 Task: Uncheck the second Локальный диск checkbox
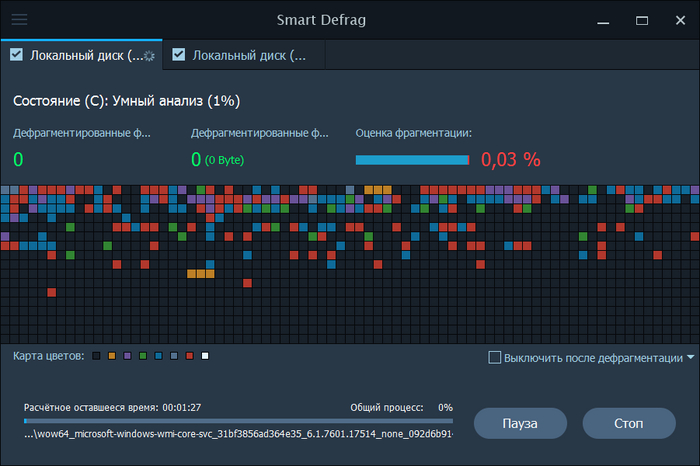coord(179,55)
